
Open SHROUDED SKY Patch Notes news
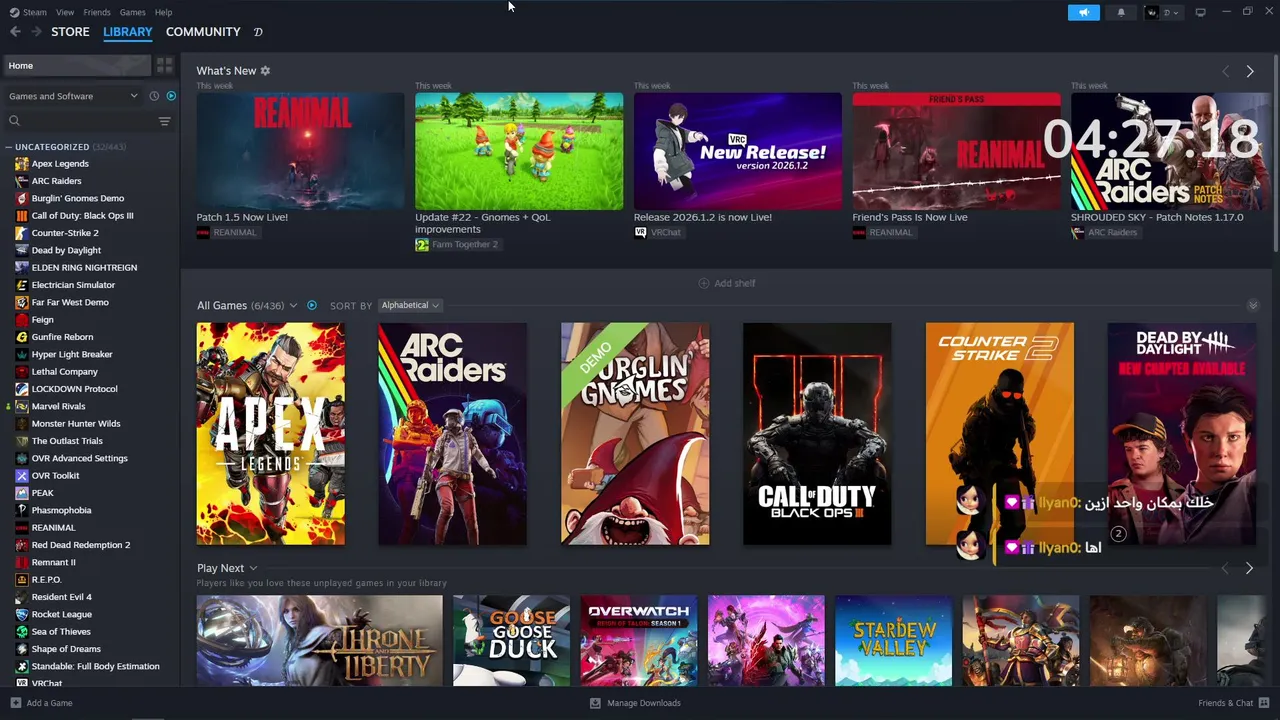1171,152
